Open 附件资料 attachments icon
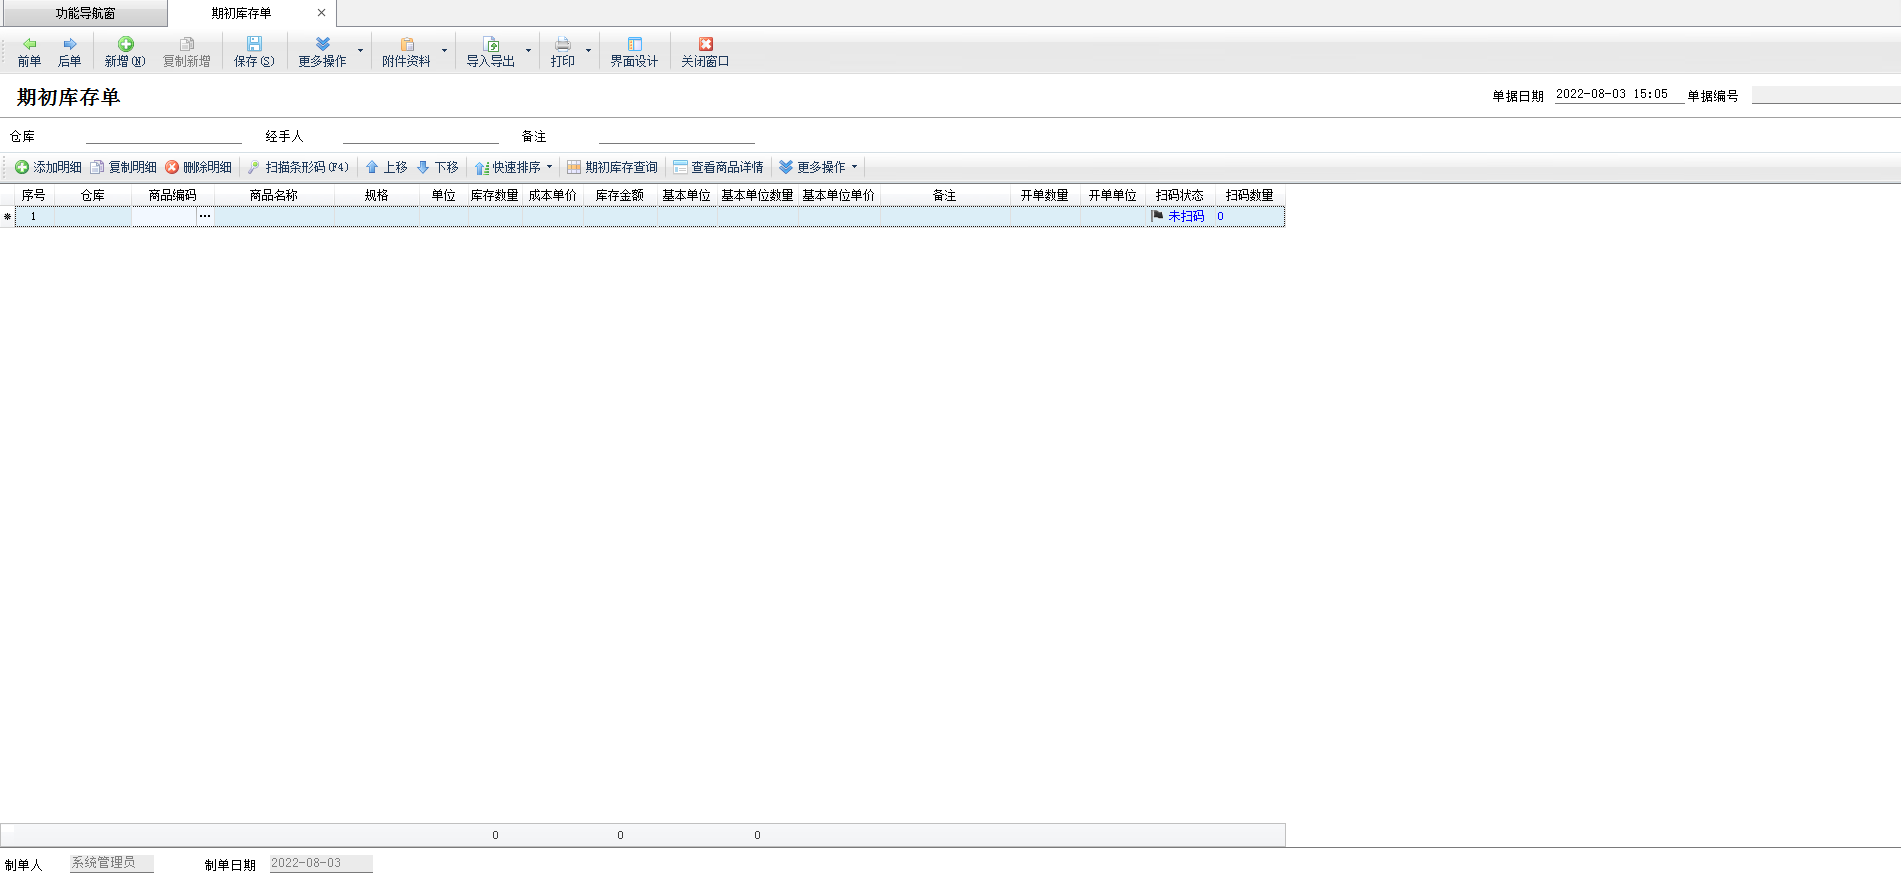Viewport: 1901px width, 875px height. tap(407, 44)
